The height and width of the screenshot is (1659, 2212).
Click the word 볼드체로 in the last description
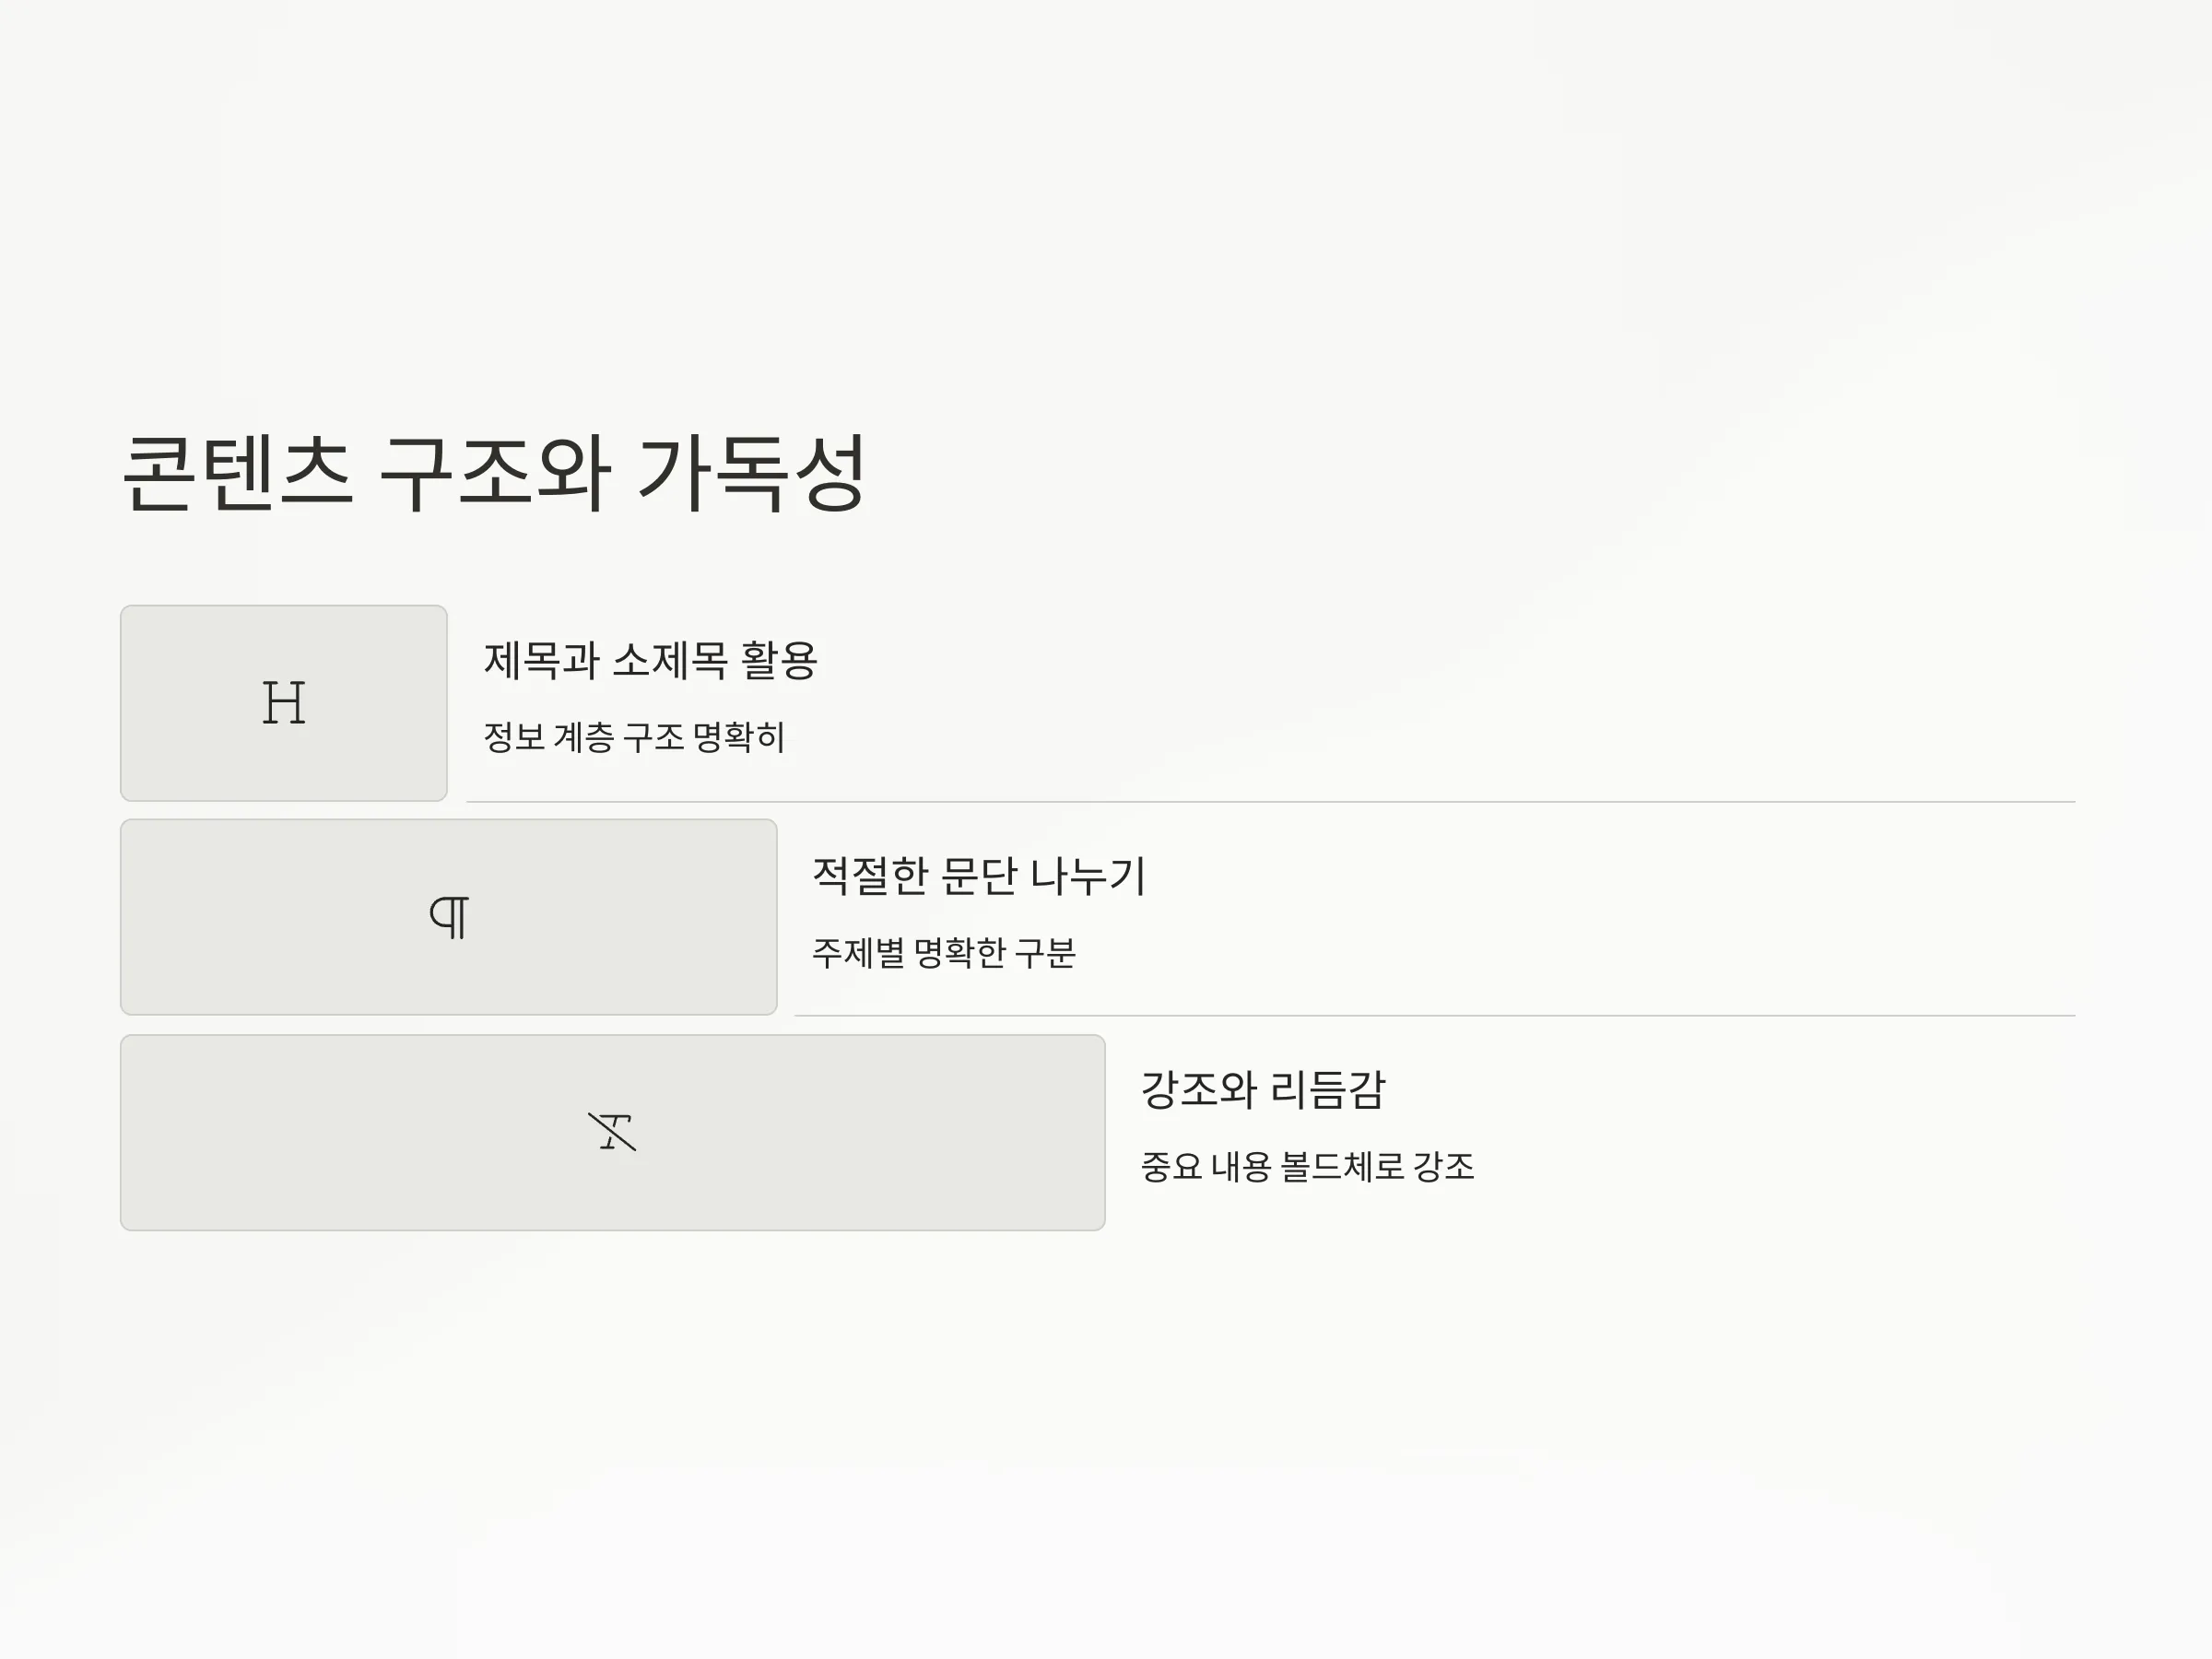[1342, 1167]
